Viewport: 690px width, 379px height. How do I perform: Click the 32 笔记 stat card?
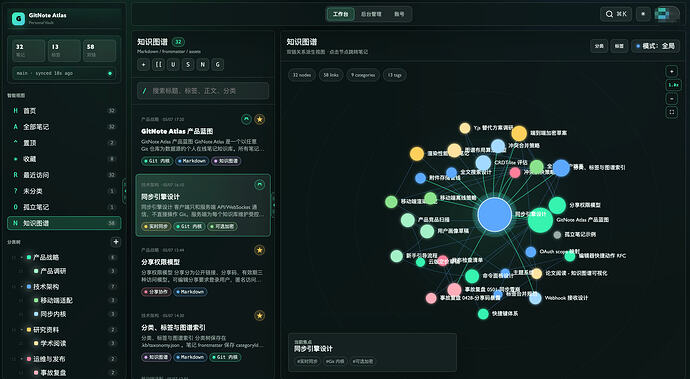(29, 50)
